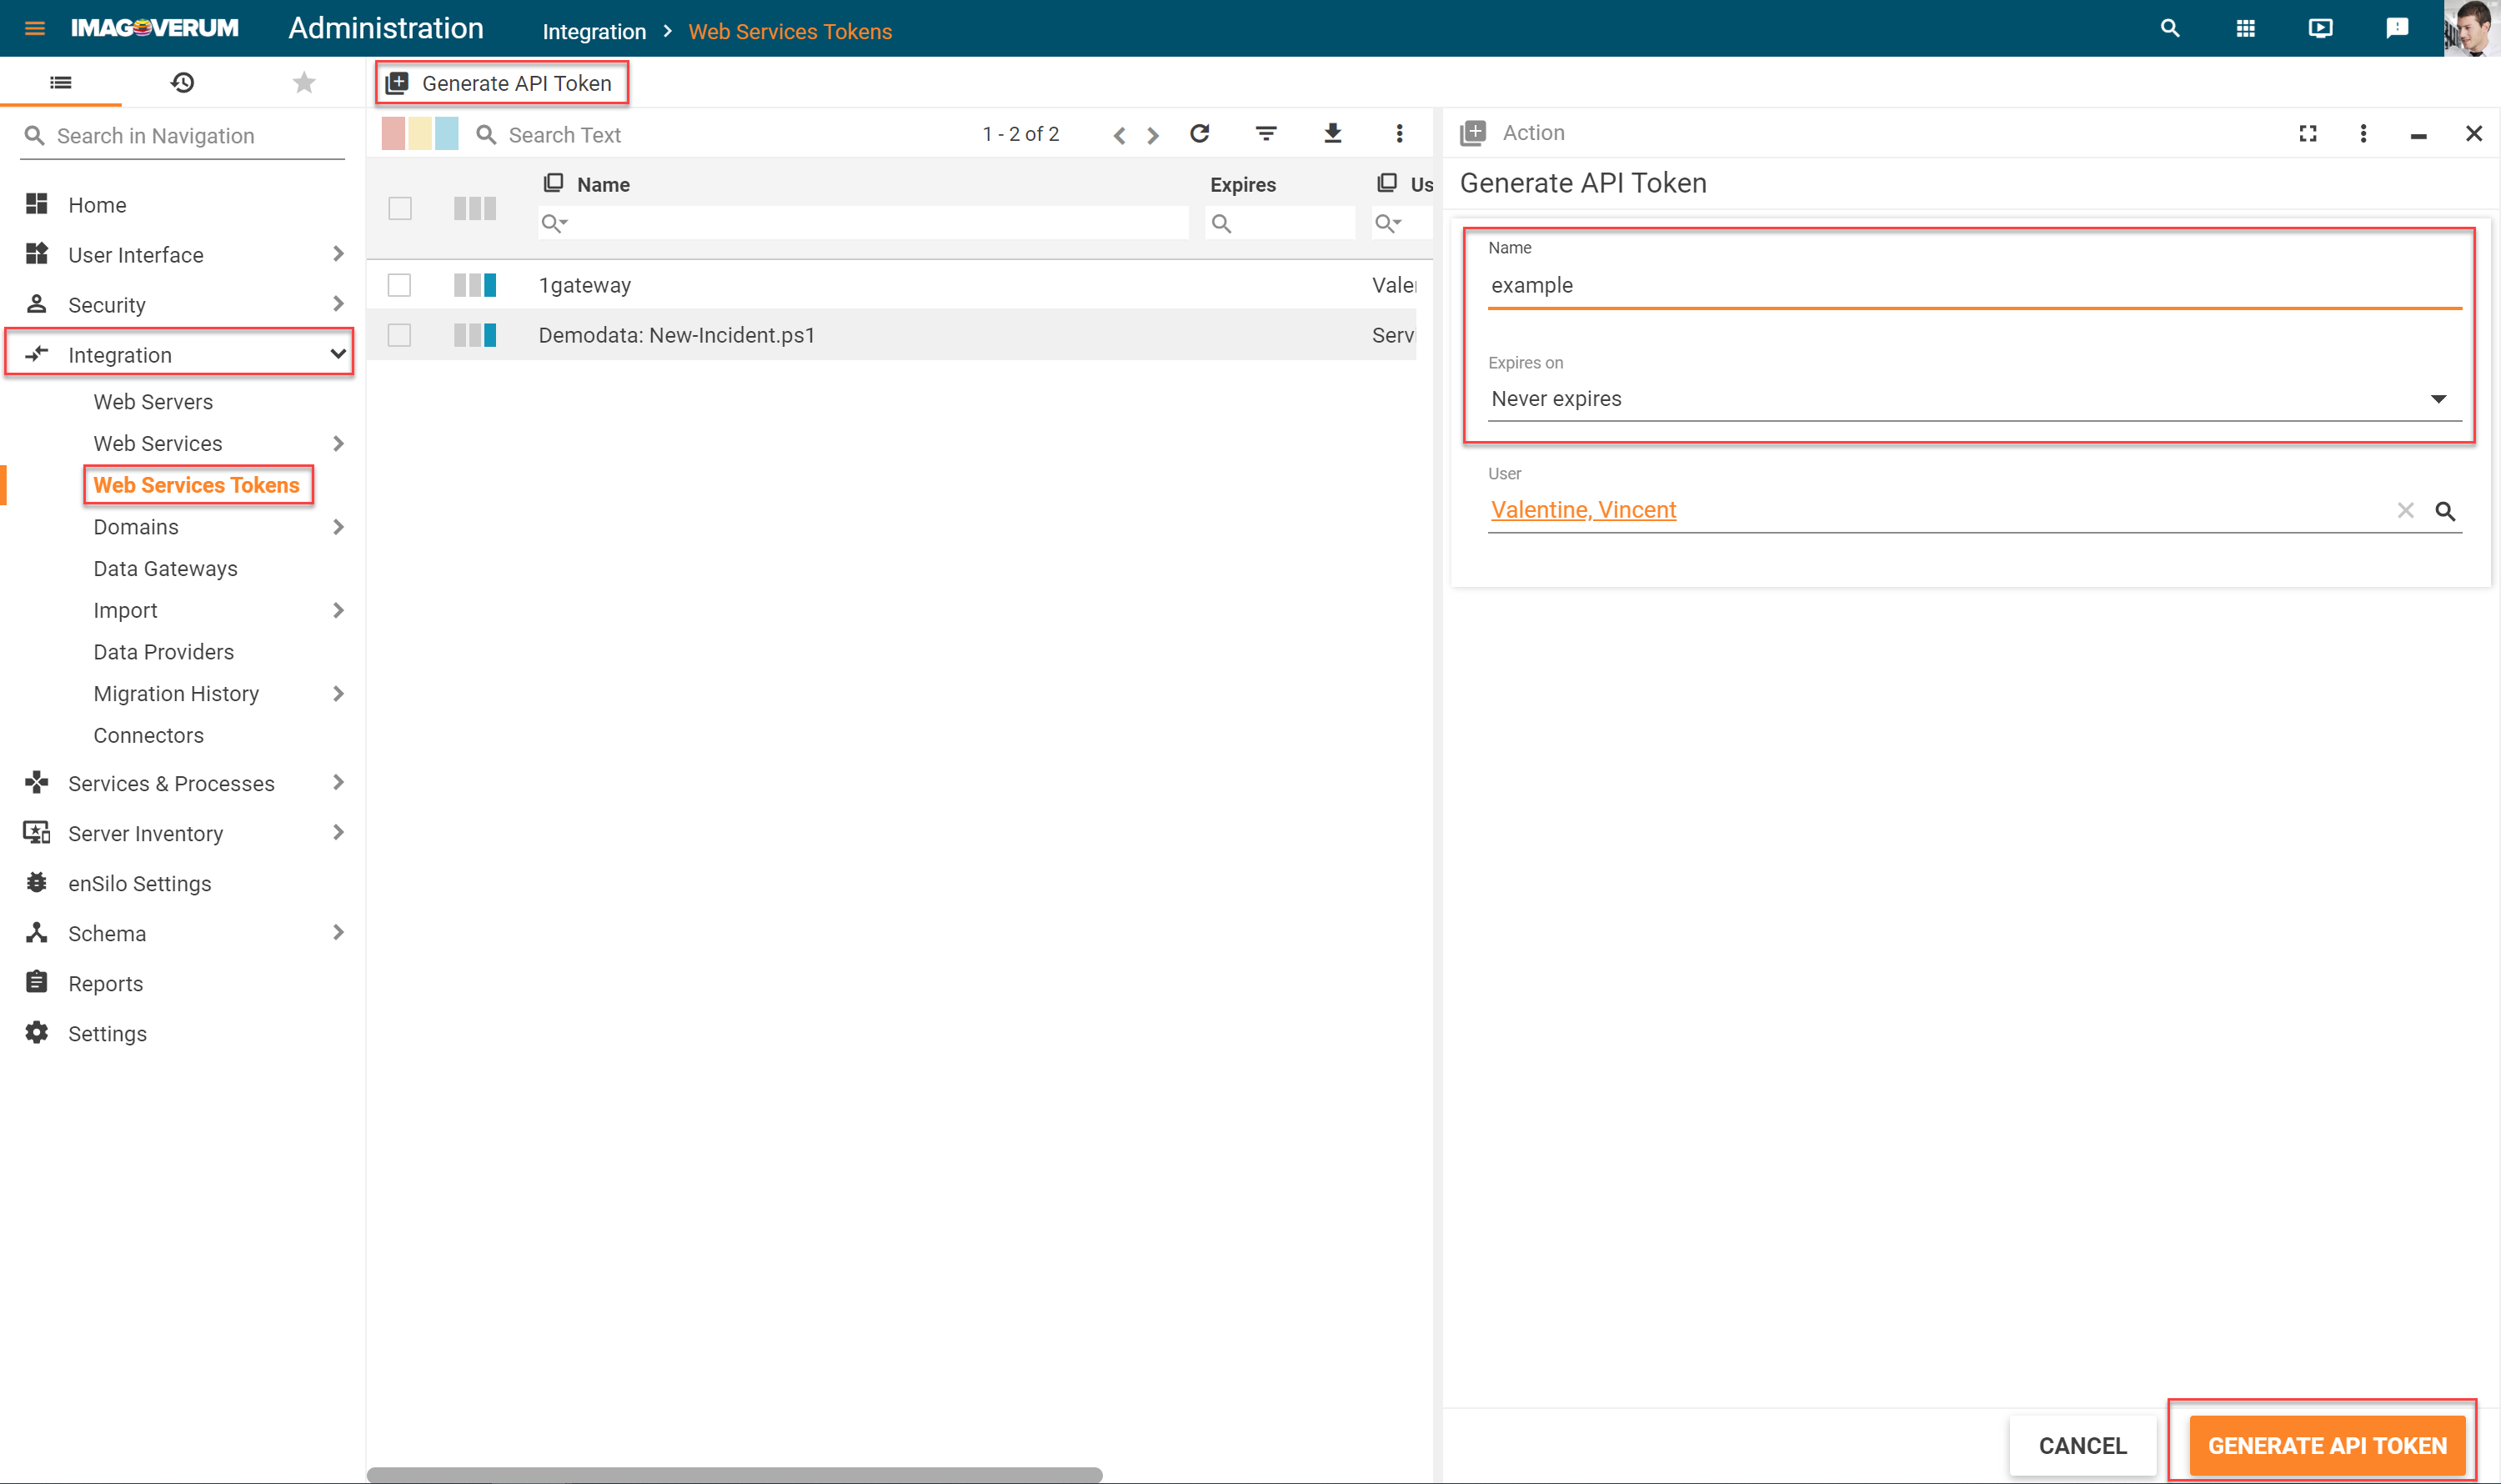Click the download export icon
This screenshot has height=1484, width=2501.
[1333, 133]
